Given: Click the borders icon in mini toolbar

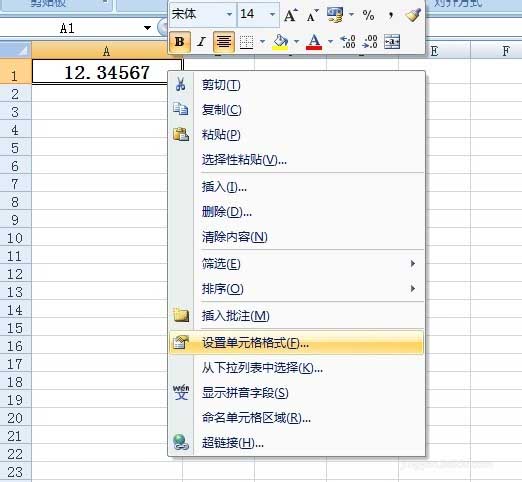Looking at the screenshot, I should click(x=247, y=42).
